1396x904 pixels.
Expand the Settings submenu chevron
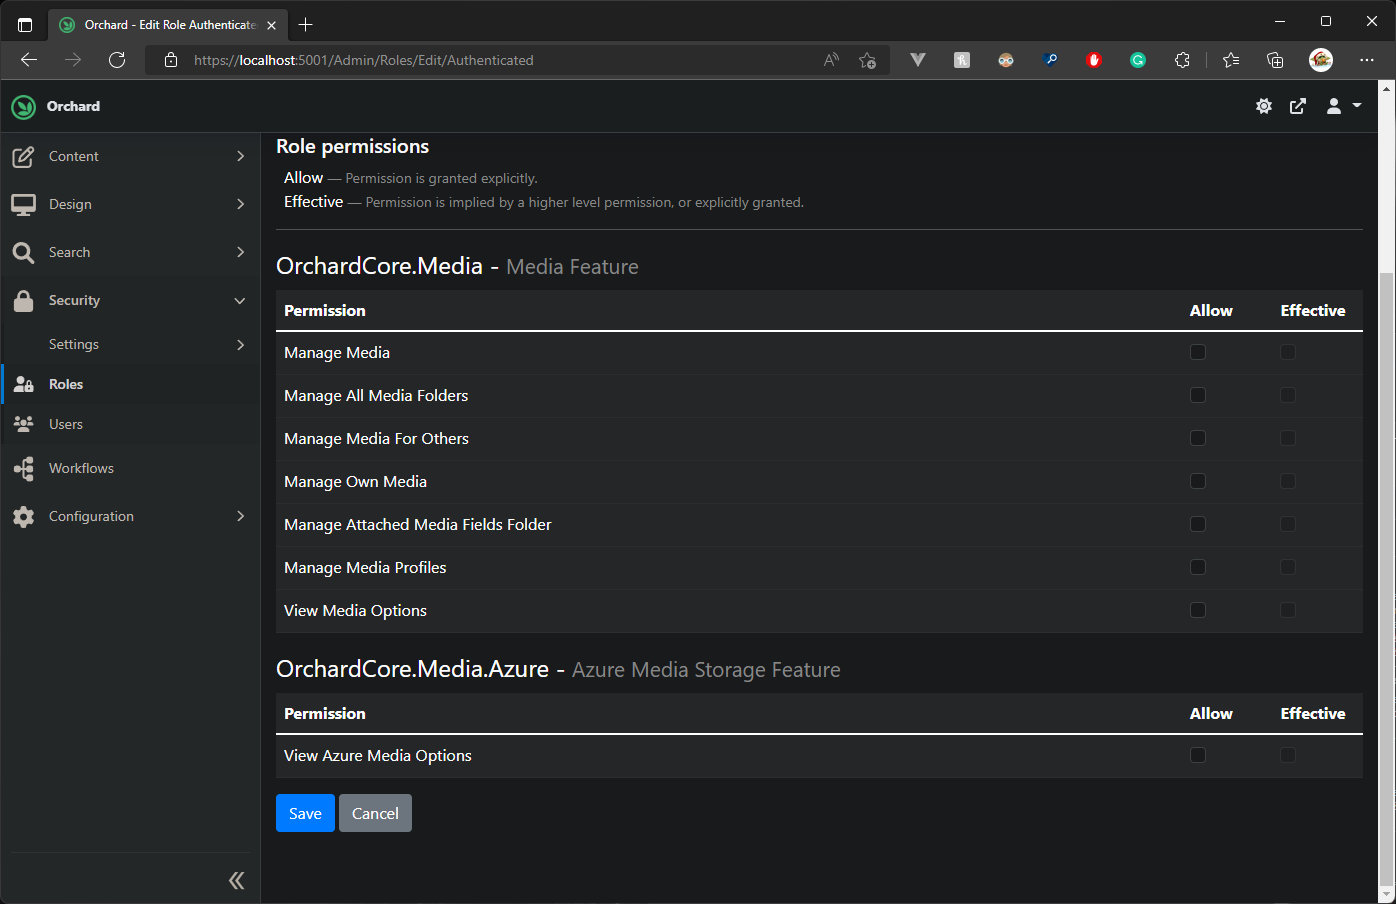240,344
